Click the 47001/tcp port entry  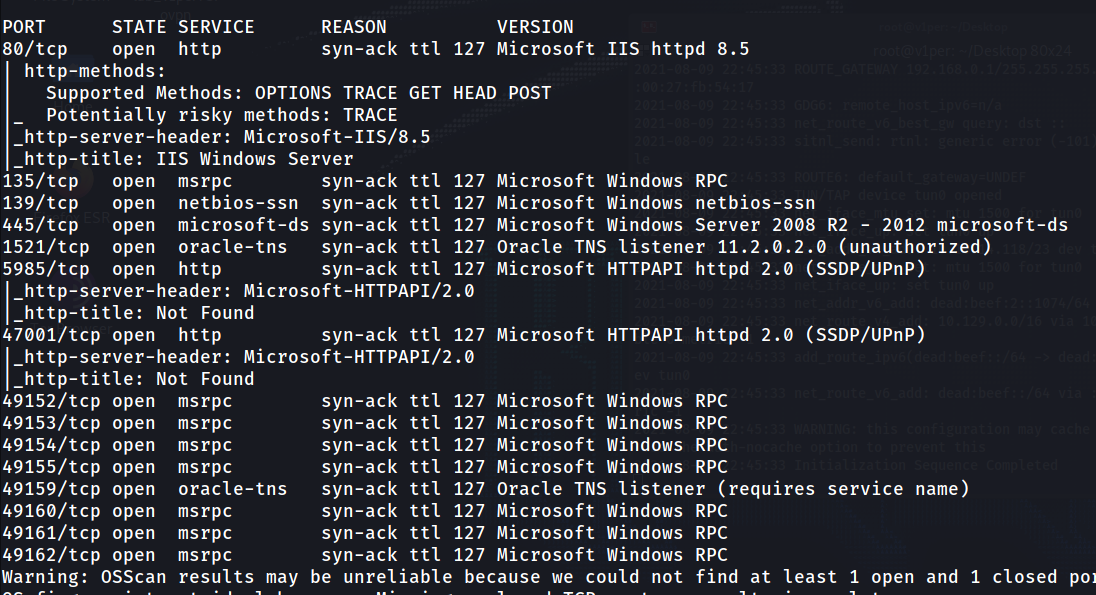click(51, 336)
